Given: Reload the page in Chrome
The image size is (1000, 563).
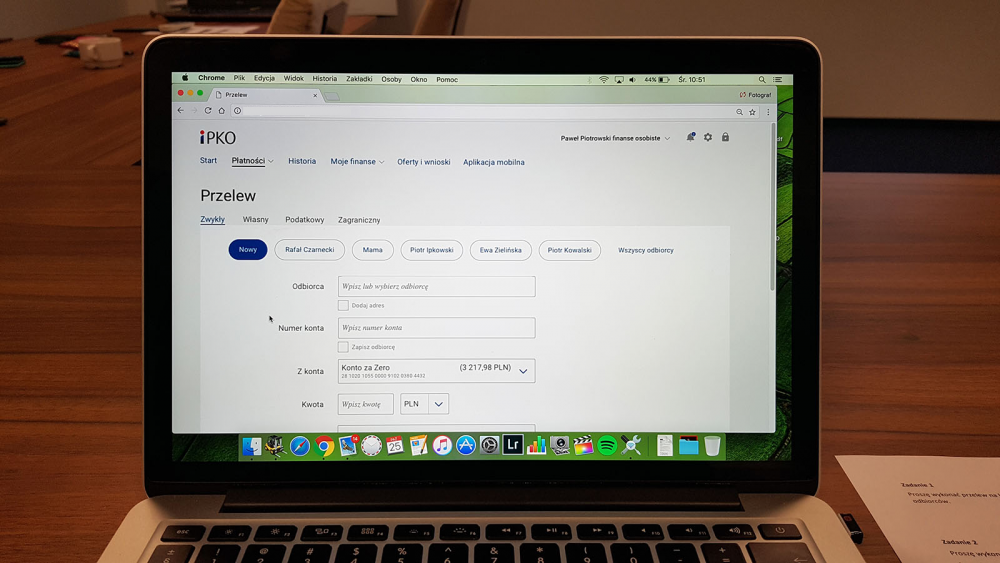Looking at the screenshot, I should click(x=208, y=110).
